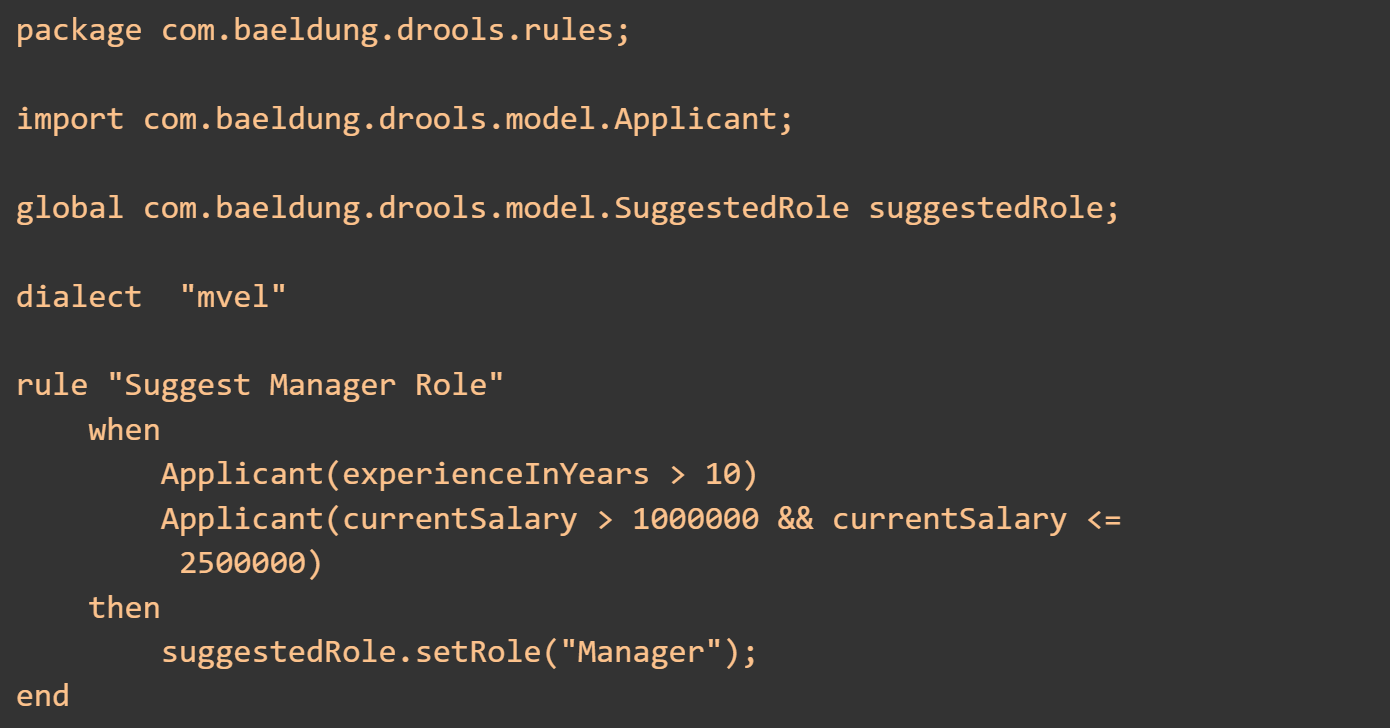Click the 2500000 value on the wrapped line
This screenshot has height=728, width=1390.
pyautogui.click(x=242, y=563)
